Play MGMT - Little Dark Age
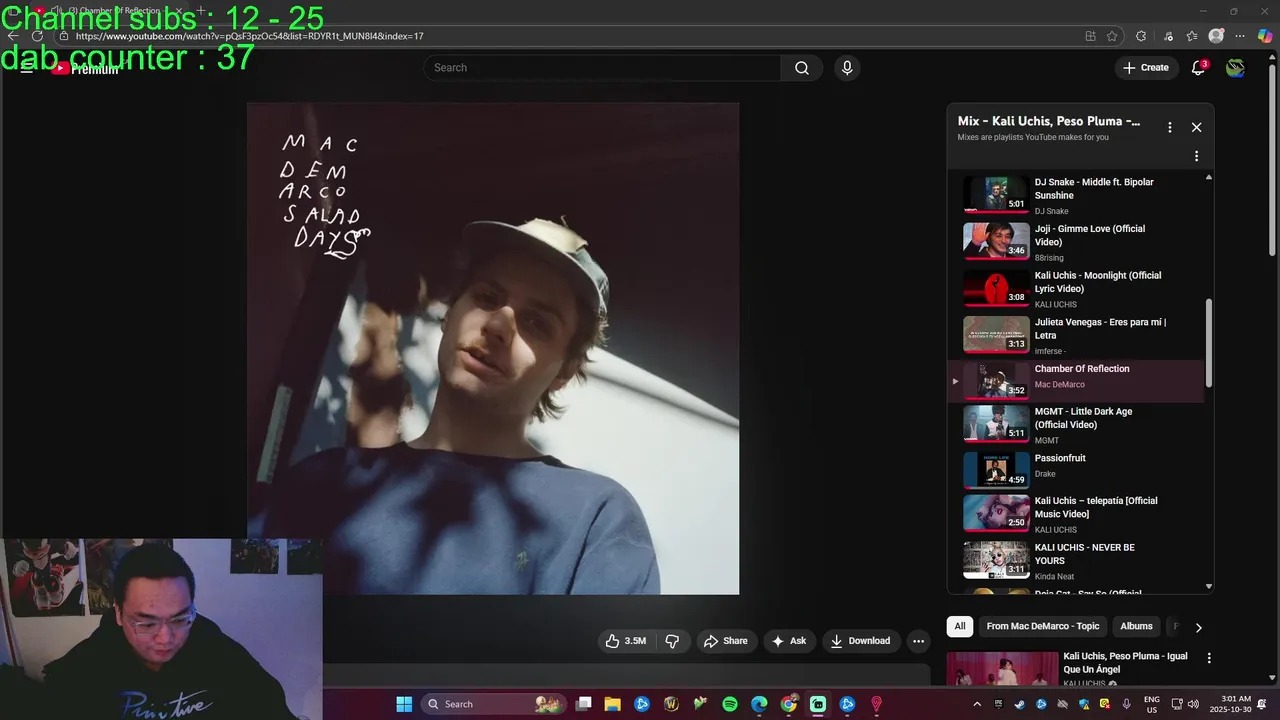1280x720 pixels. coord(1075,424)
